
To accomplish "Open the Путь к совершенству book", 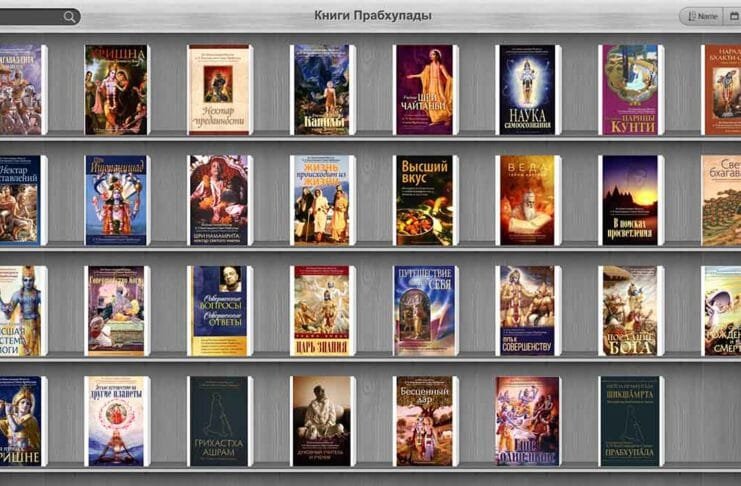I will pyautogui.click(x=528, y=311).
